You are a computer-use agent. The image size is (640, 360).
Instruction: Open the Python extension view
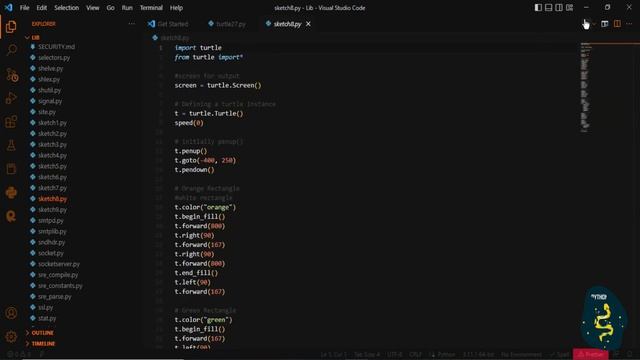tap(11, 193)
